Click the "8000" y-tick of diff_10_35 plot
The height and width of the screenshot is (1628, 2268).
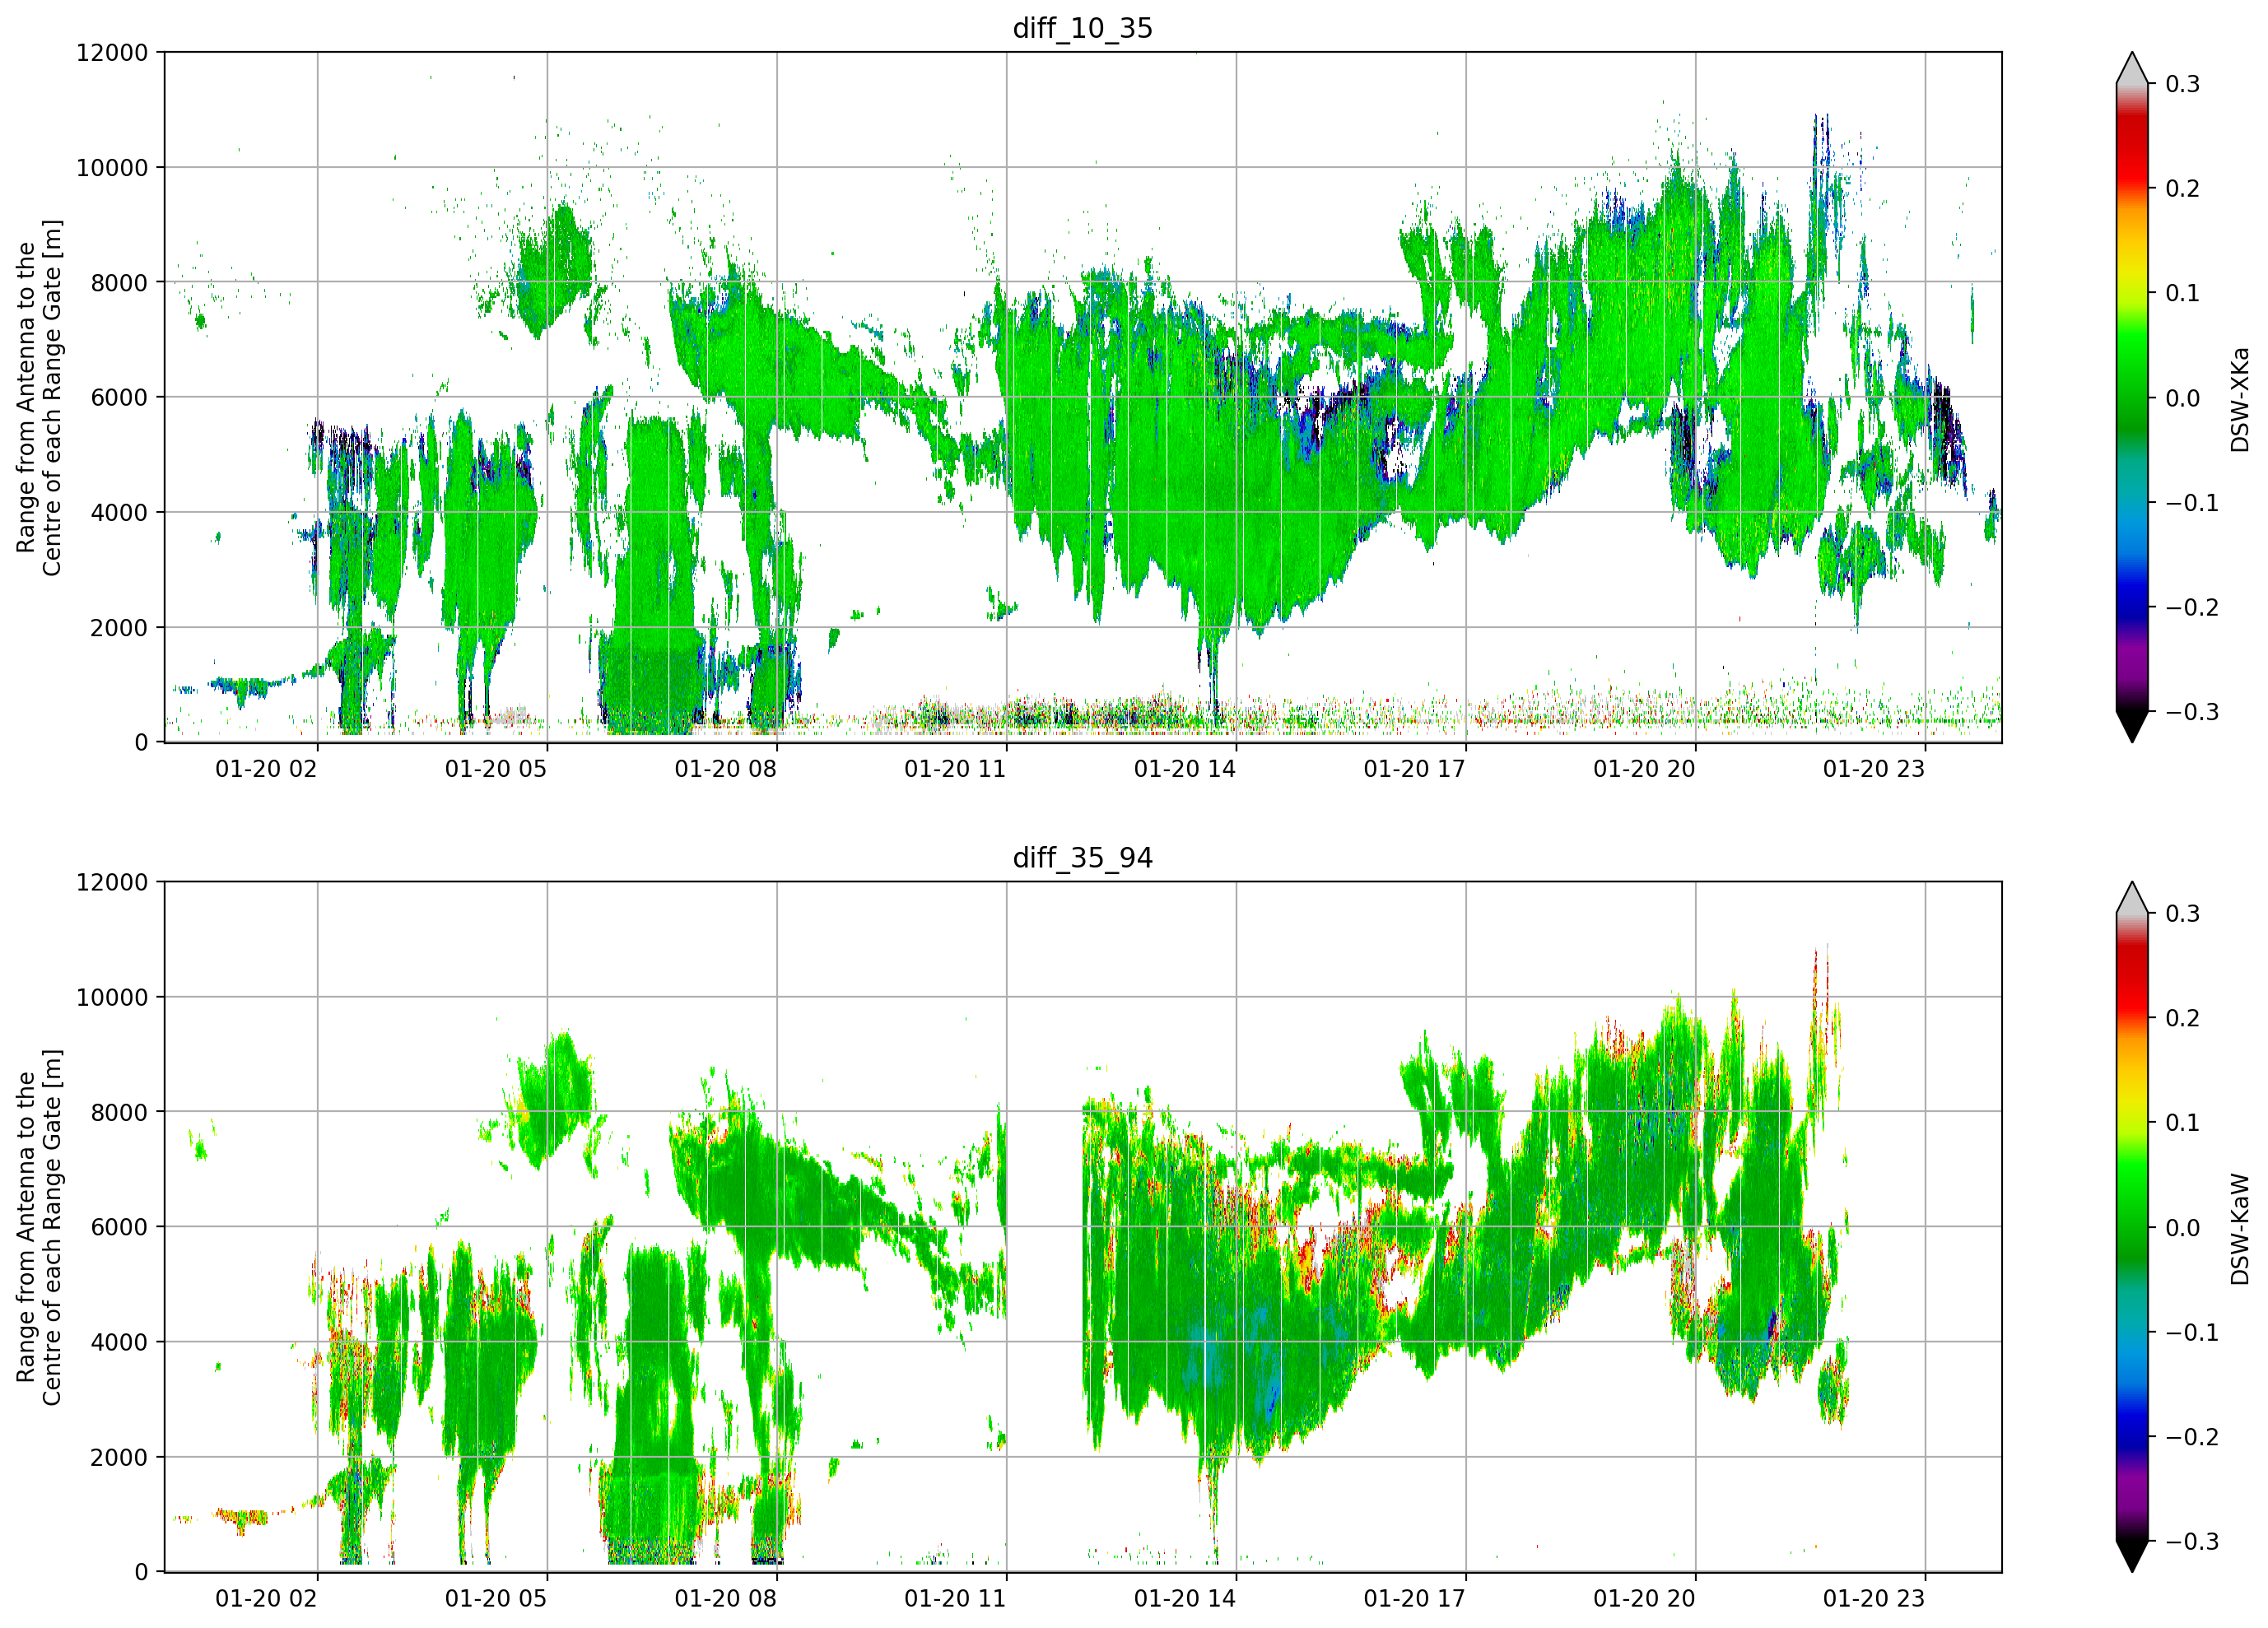tap(119, 283)
